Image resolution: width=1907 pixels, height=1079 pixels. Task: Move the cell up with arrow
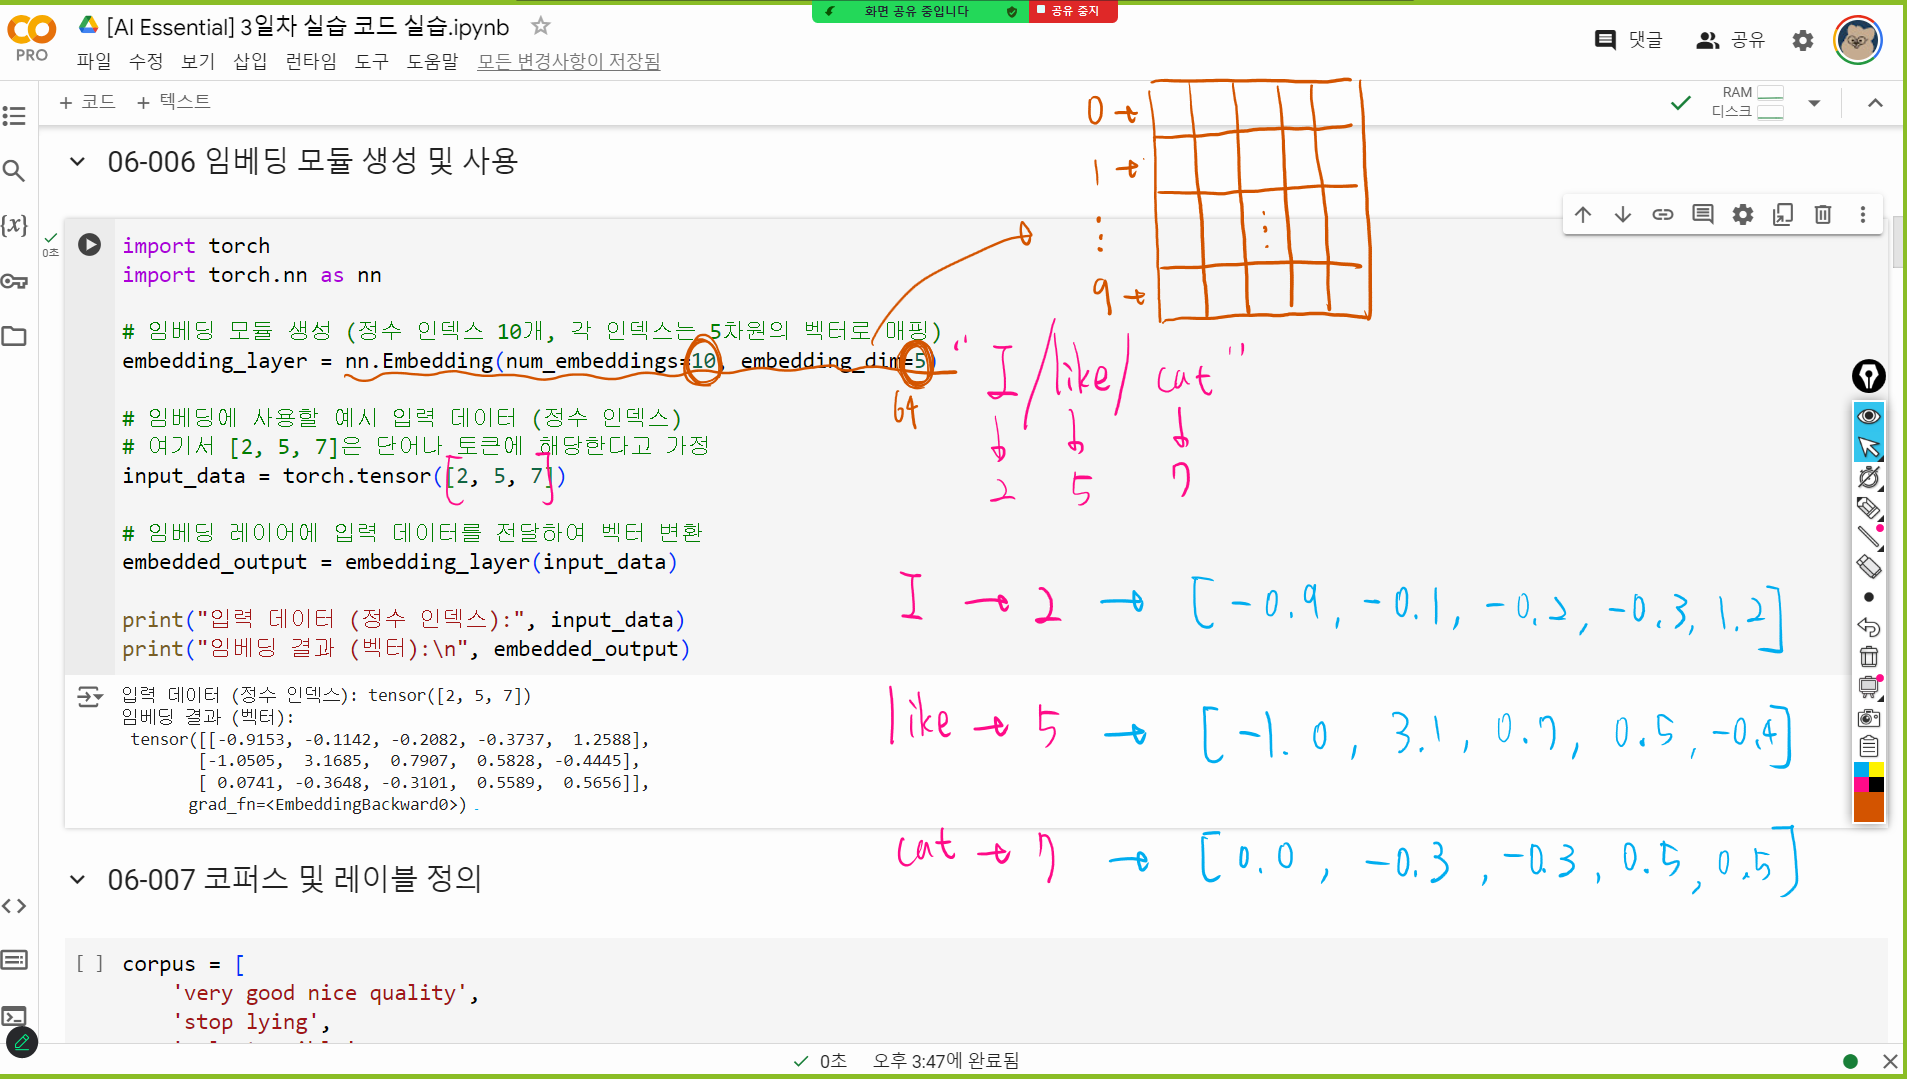tap(1582, 215)
